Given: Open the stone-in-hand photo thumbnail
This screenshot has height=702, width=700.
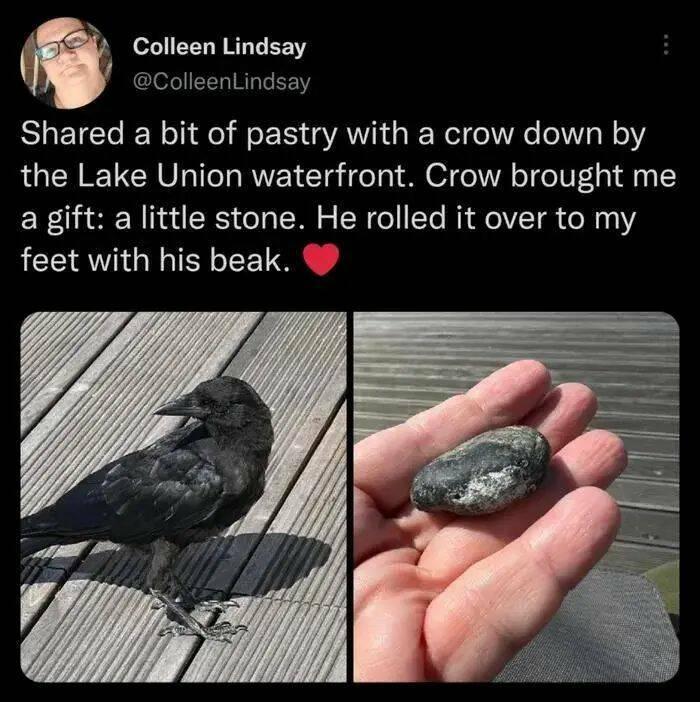Looking at the screenshot, I should tap(516, 497).
